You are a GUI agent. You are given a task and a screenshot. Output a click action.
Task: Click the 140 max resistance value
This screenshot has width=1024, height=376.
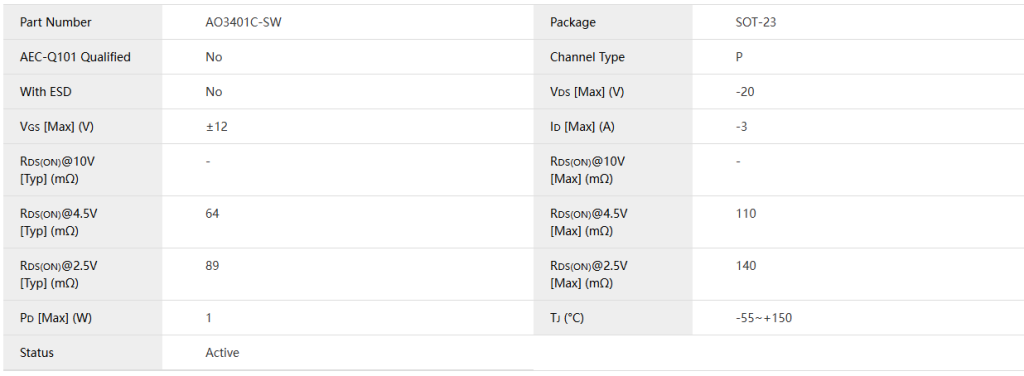coord(745,266)
